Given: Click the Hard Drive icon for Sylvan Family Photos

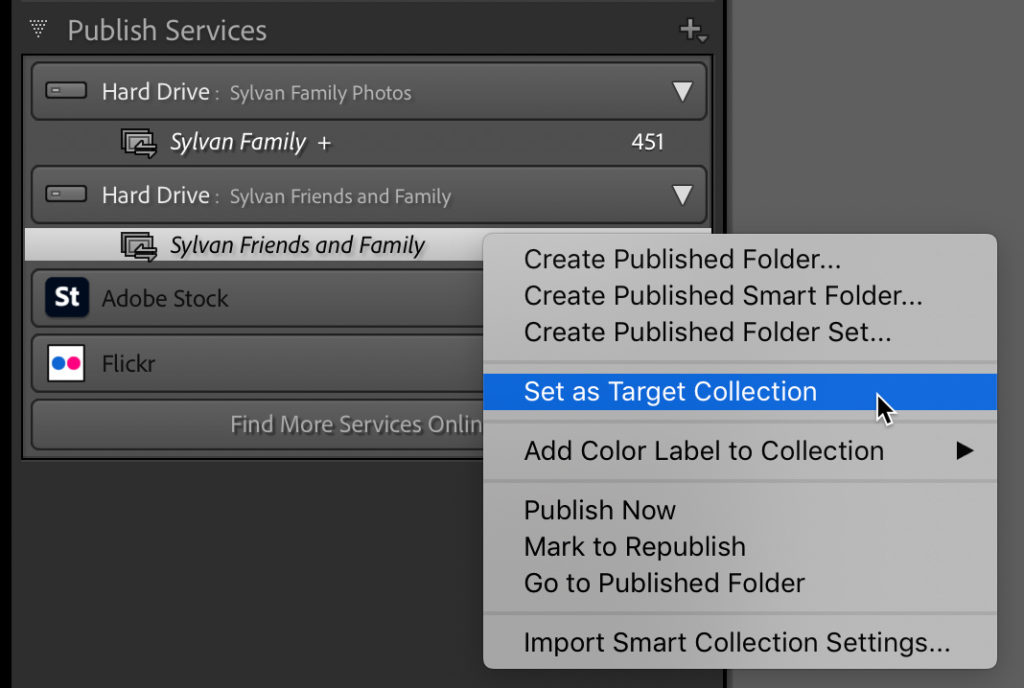Looking at the screenshot, I should pyautogui.click(x=65, y=91).
